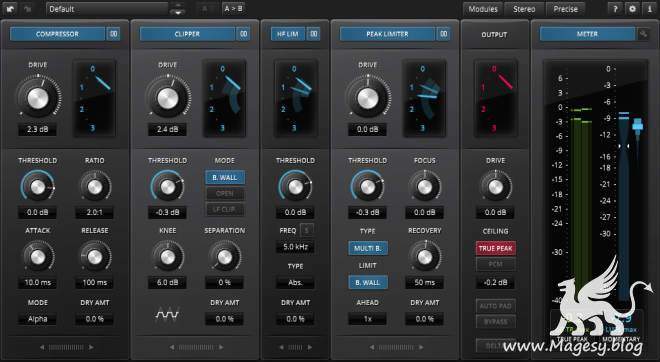Screen dimensions: 660x362
Task: Click the left arrow below the Clipper module
Action: [171, 347]
